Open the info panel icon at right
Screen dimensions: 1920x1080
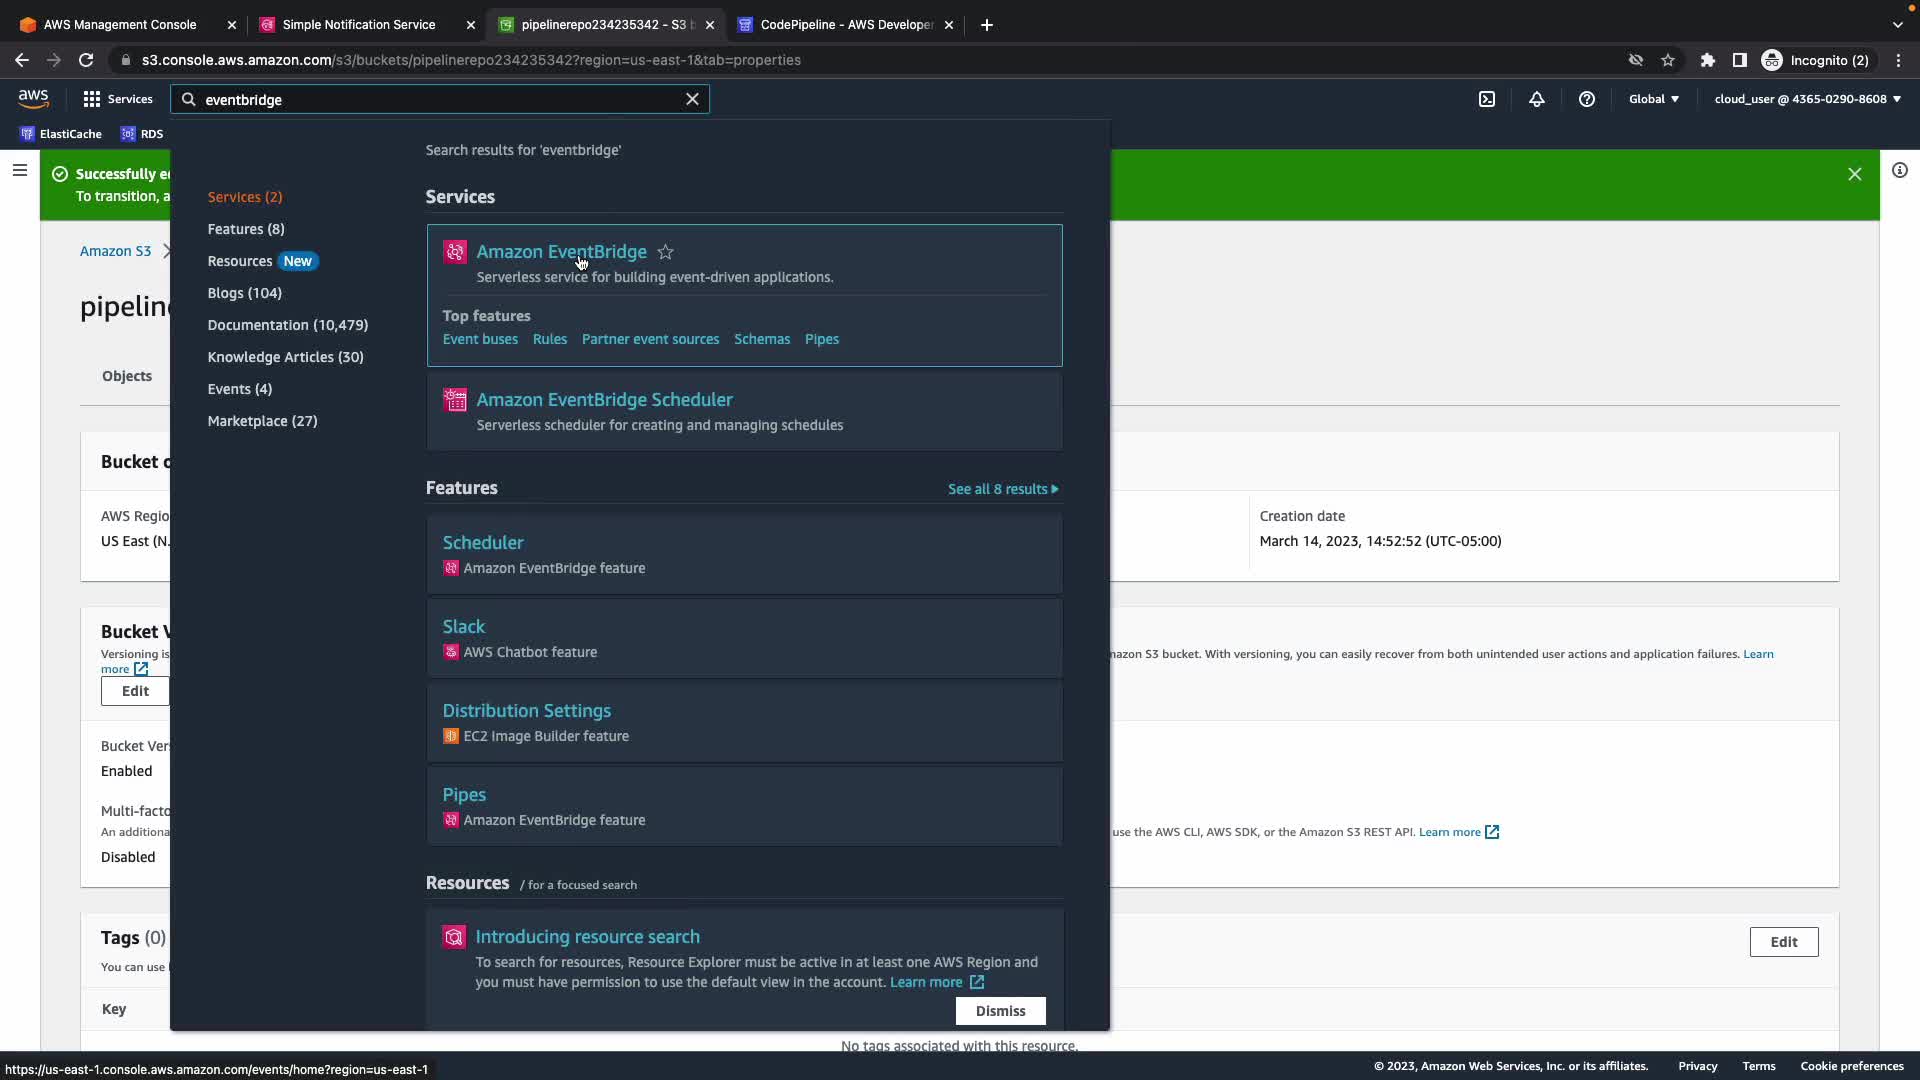coord(1900,171)
